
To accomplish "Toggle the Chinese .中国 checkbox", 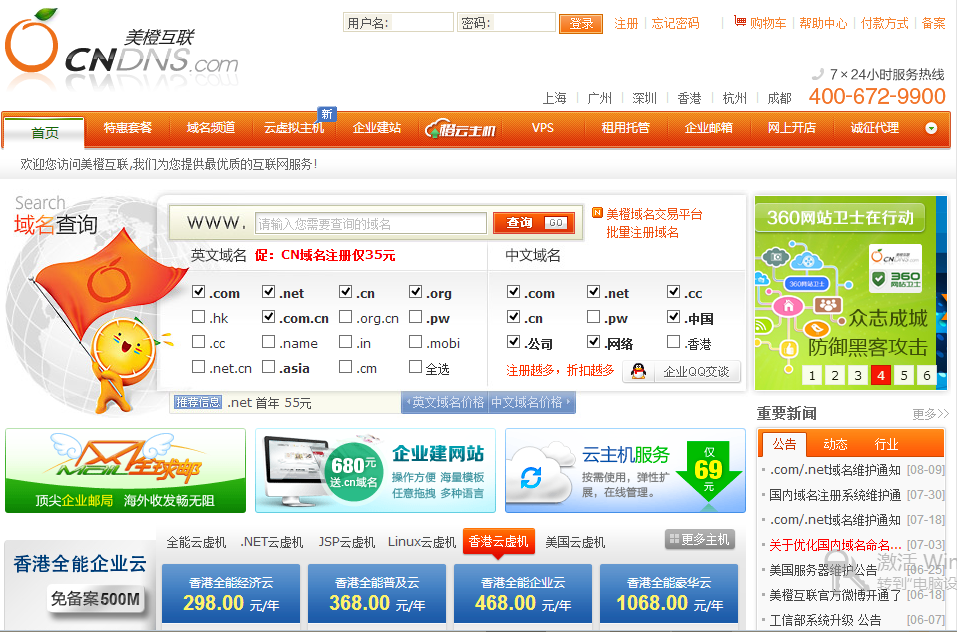I will point(674,317).
